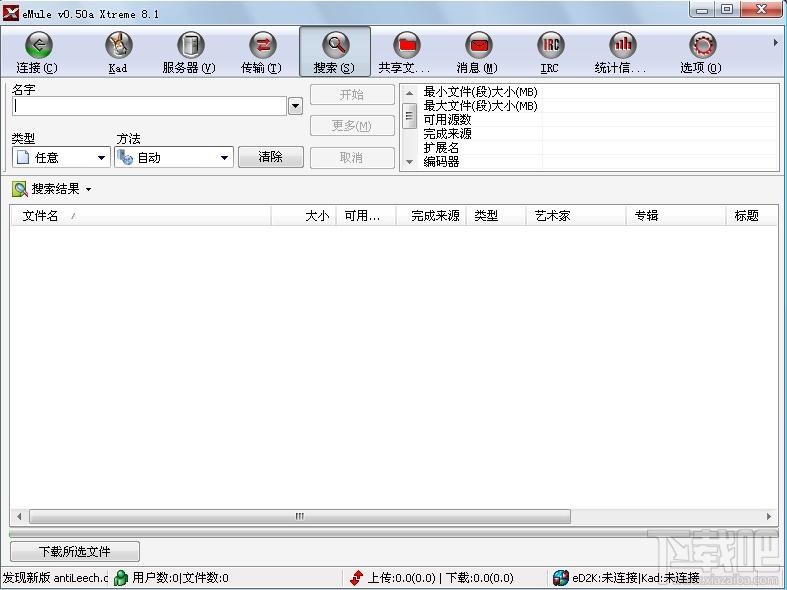787x590 pixels.
Task: Click the horizontal scrollbar in results list
Action: click(300, 517)
